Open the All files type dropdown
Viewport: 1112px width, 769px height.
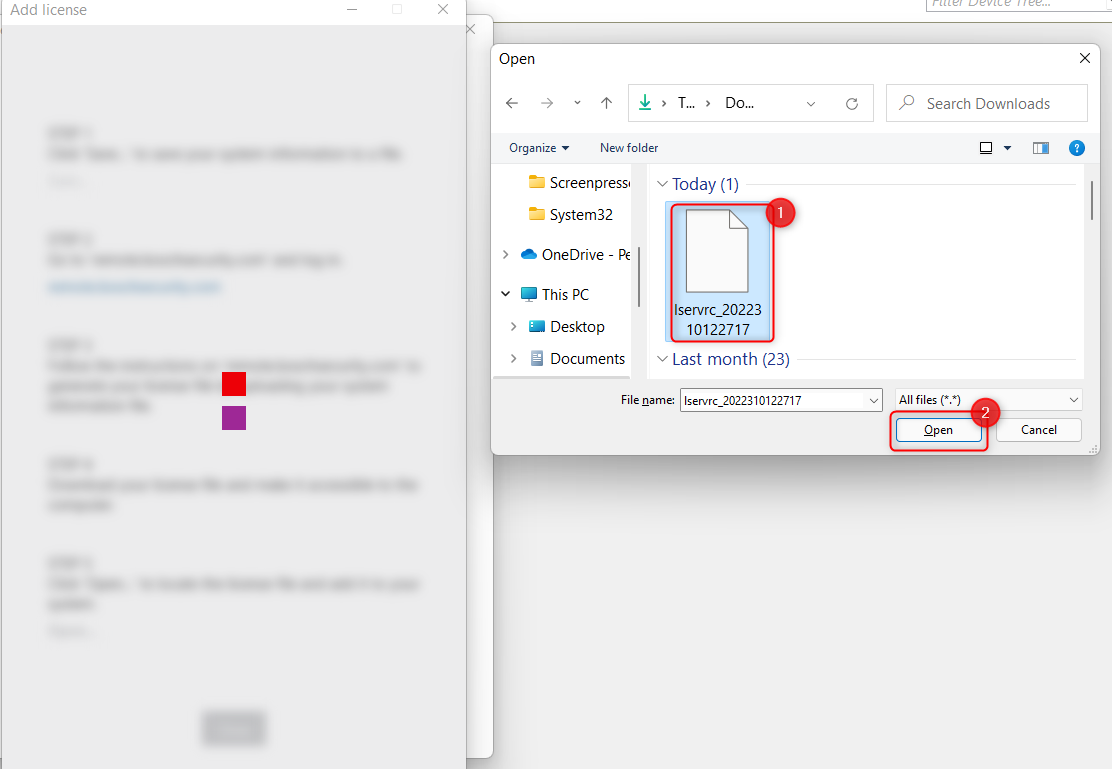[x=988, y=400]
